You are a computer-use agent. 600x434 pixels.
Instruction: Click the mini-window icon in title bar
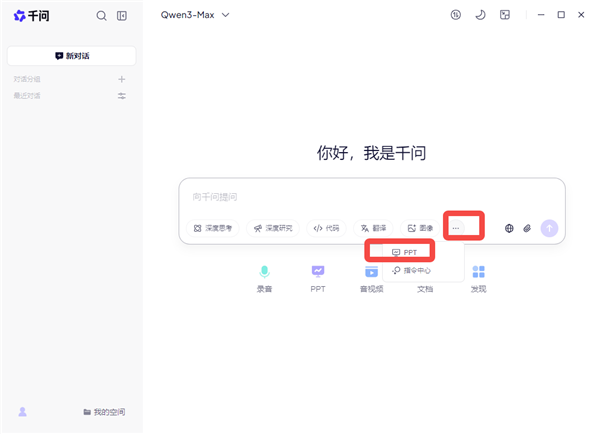[x=505, y=15]
